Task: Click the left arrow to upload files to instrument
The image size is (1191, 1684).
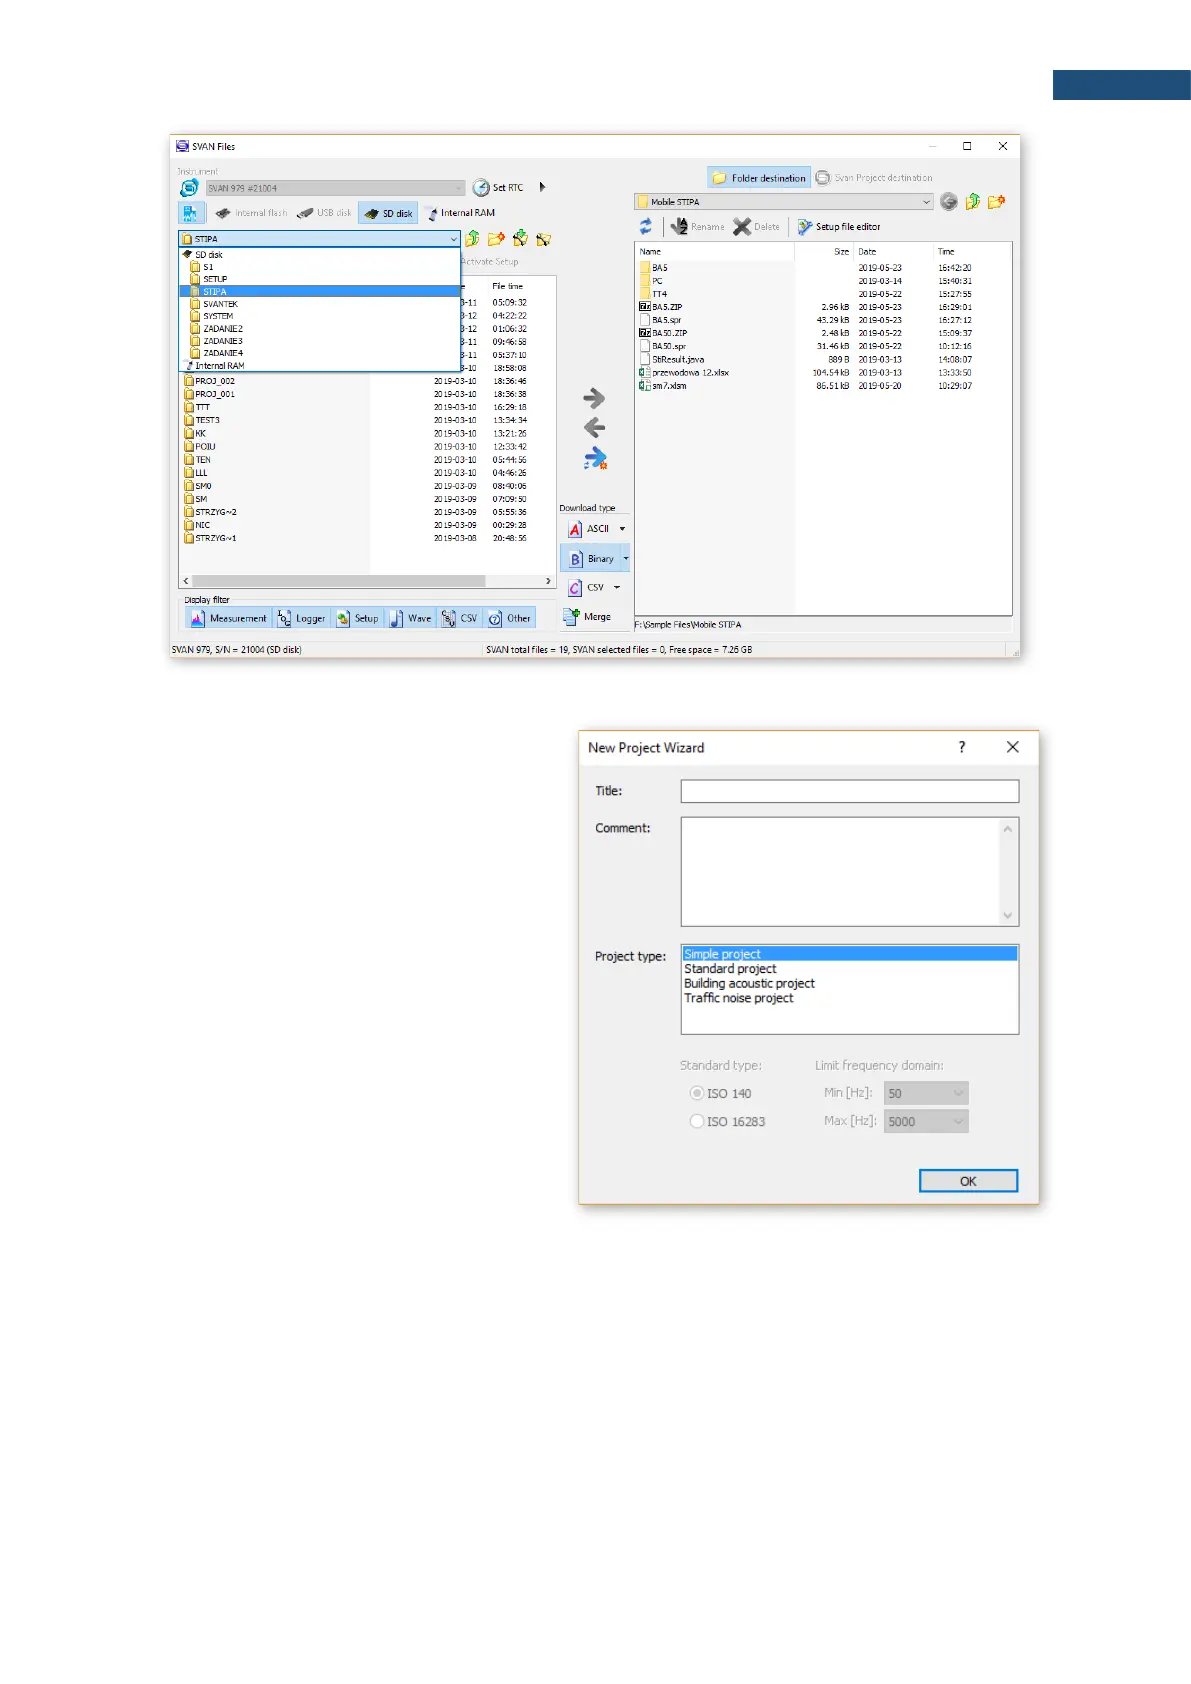Action: (x=594, y=428)
